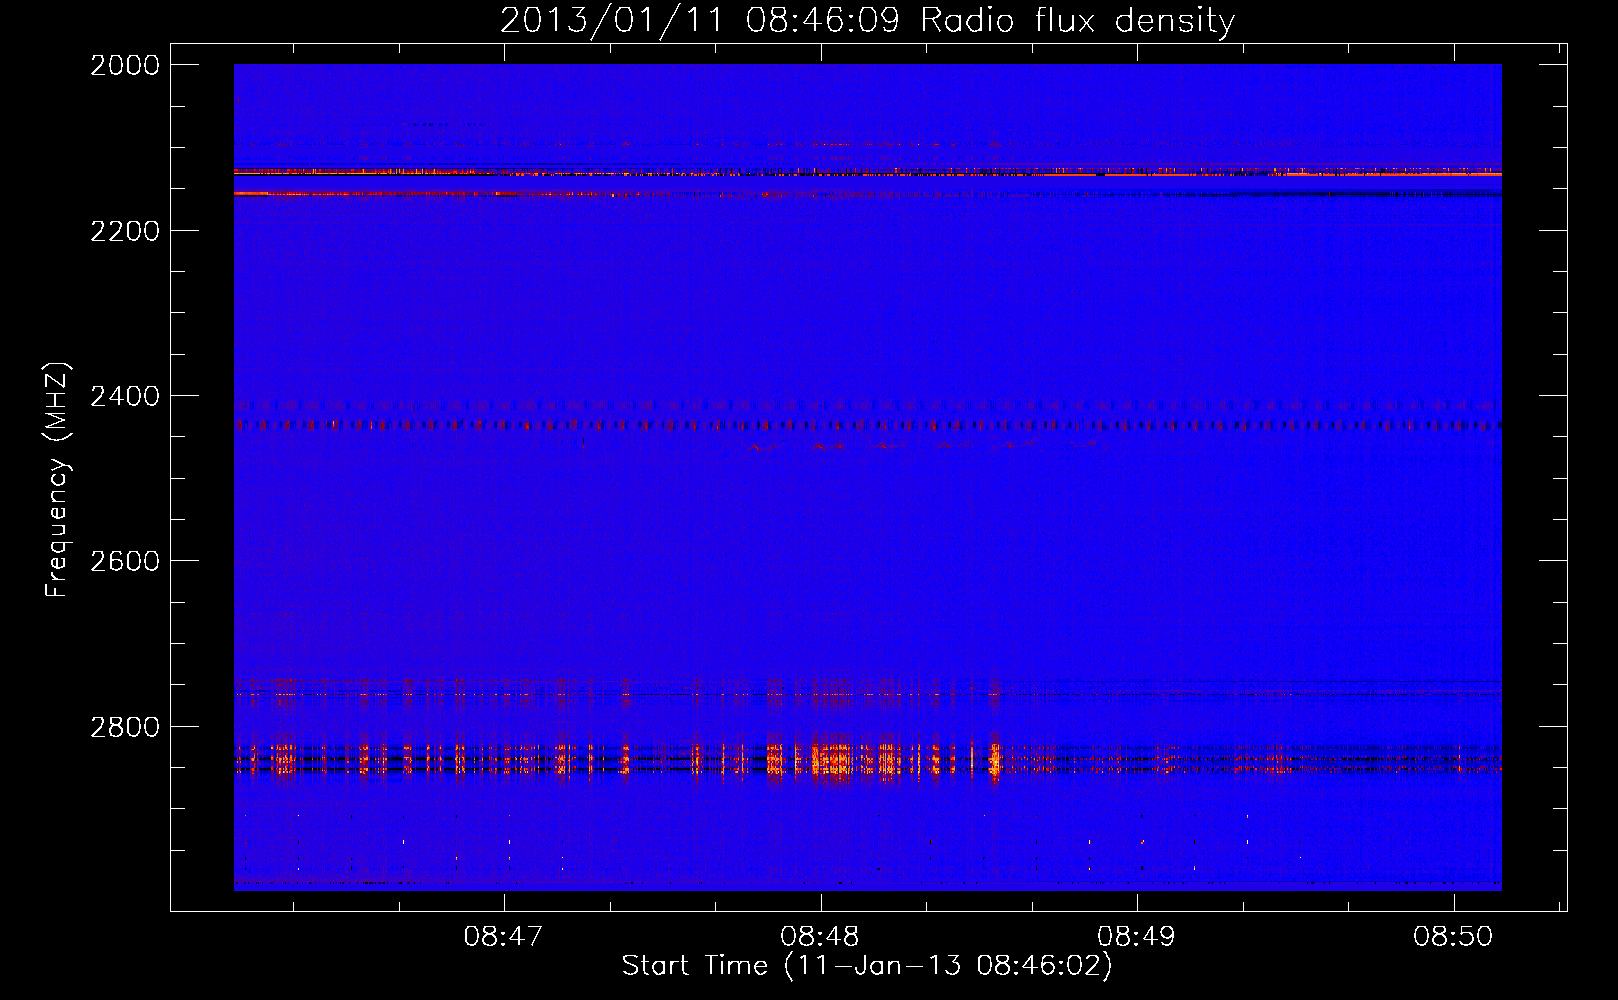
Task: Click the 08:49 time tick label
Action: point(1136,936)
